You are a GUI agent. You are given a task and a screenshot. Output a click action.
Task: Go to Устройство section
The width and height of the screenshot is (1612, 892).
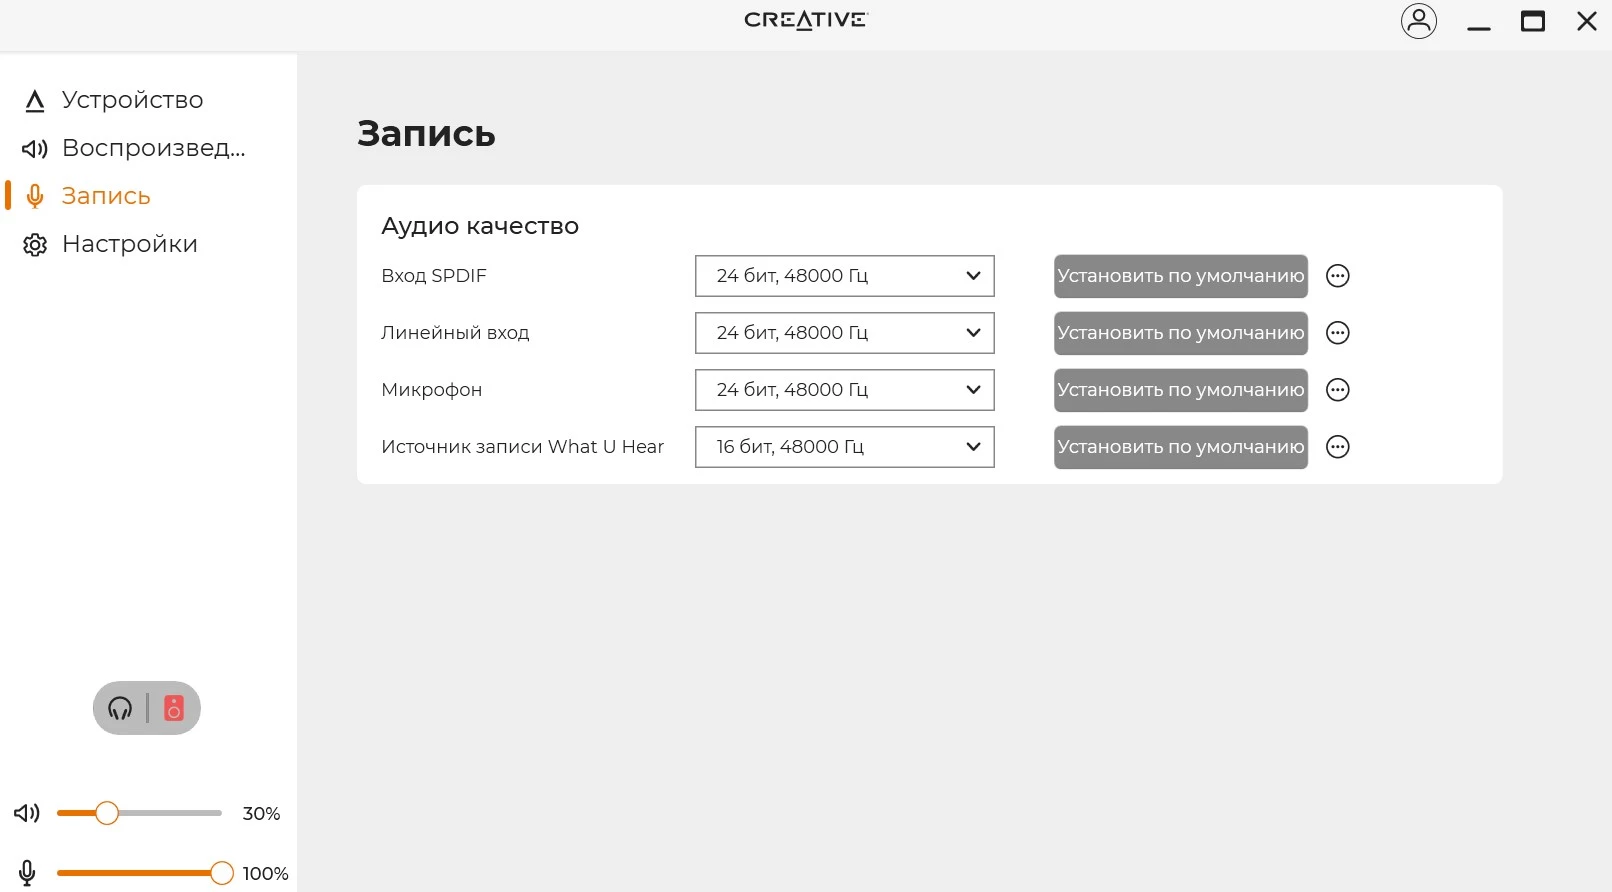(132, 100)
